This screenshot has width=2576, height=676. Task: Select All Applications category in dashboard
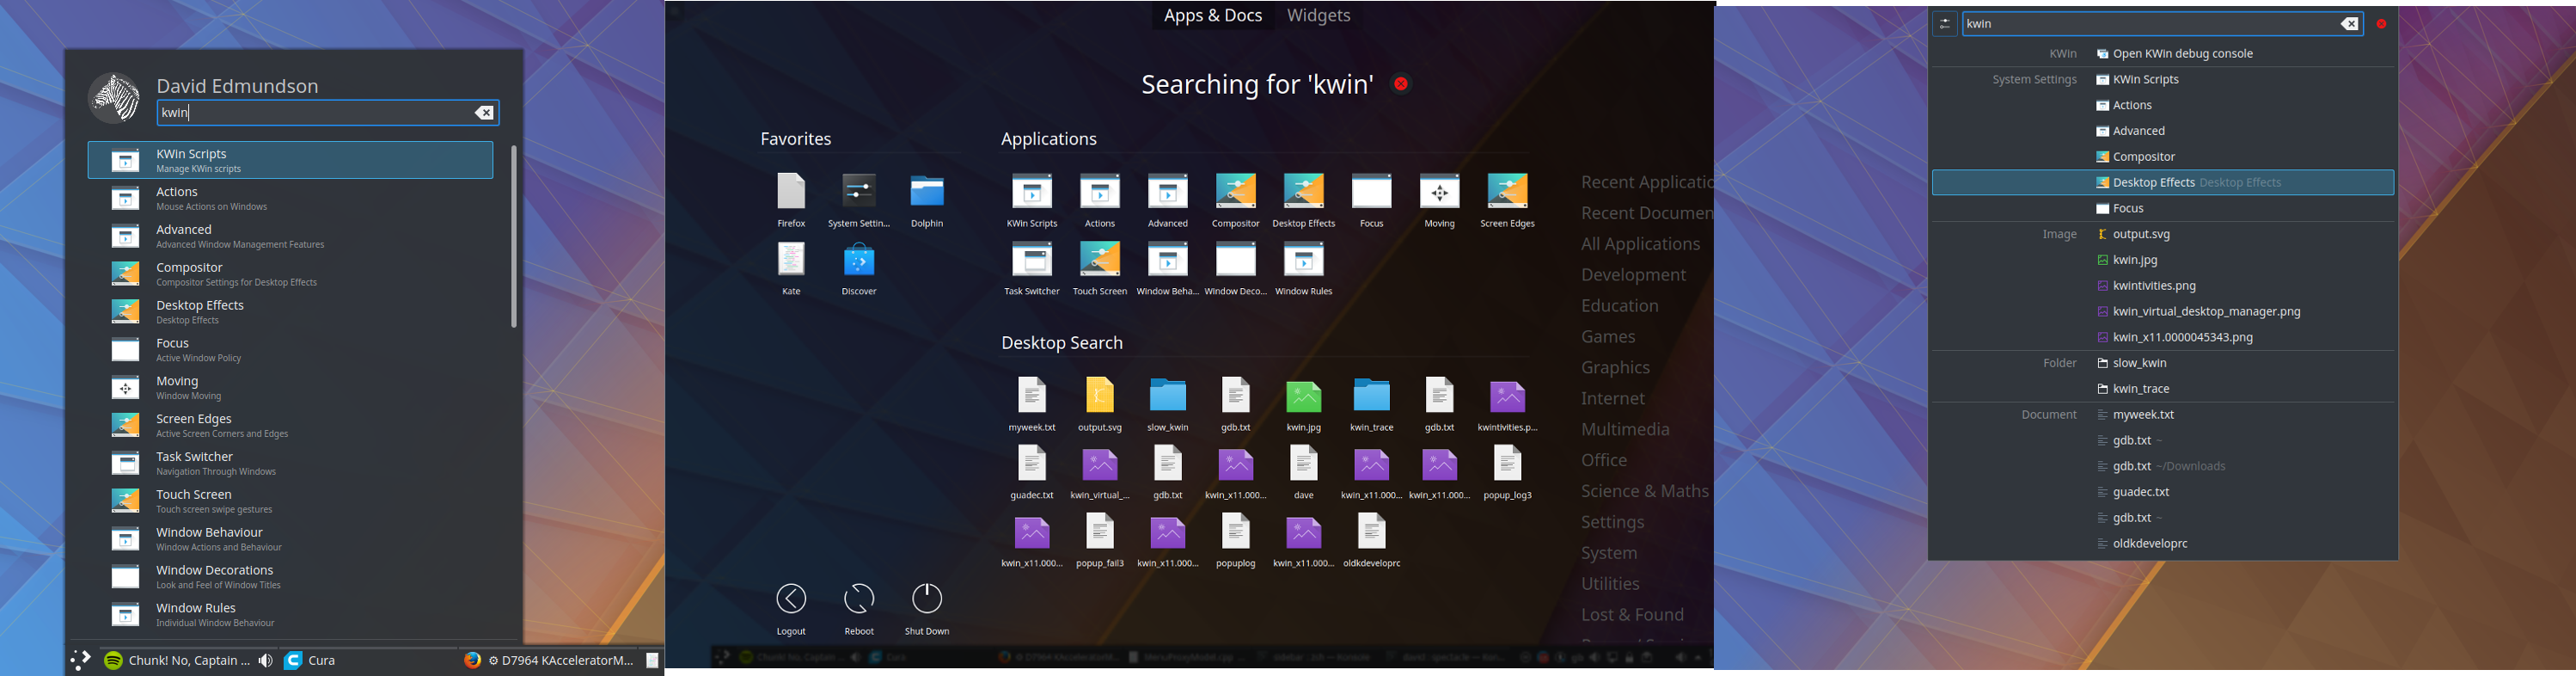1640,244
